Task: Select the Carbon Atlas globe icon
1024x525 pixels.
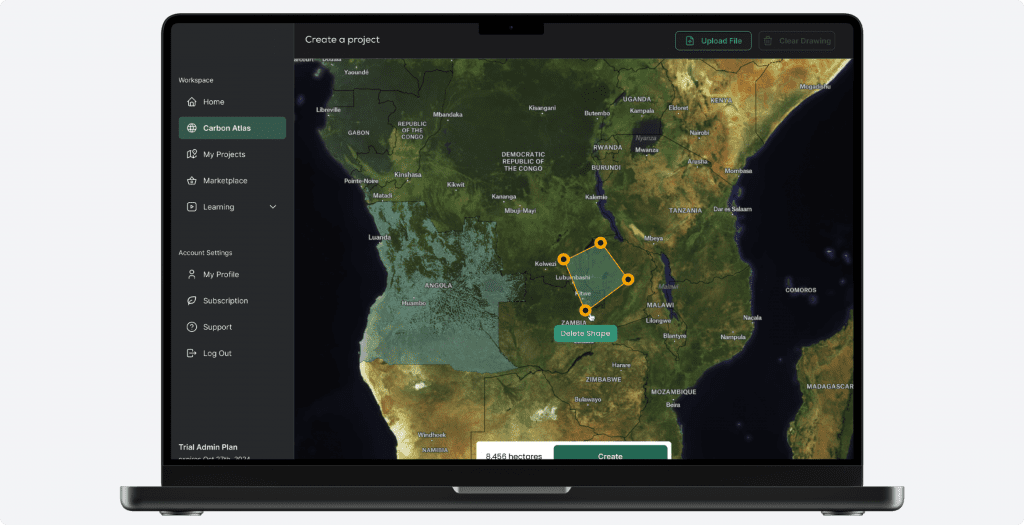Action: (x=191, y=128)
